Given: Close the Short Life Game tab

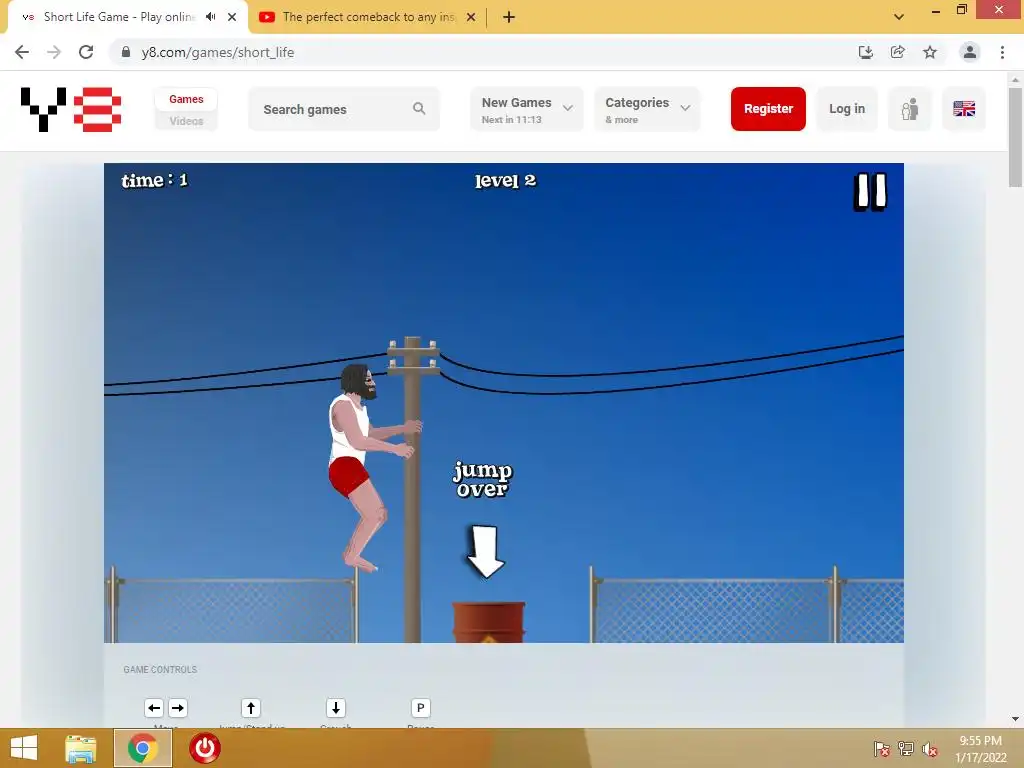Looking at the screenshot, I should pos(232,17).
